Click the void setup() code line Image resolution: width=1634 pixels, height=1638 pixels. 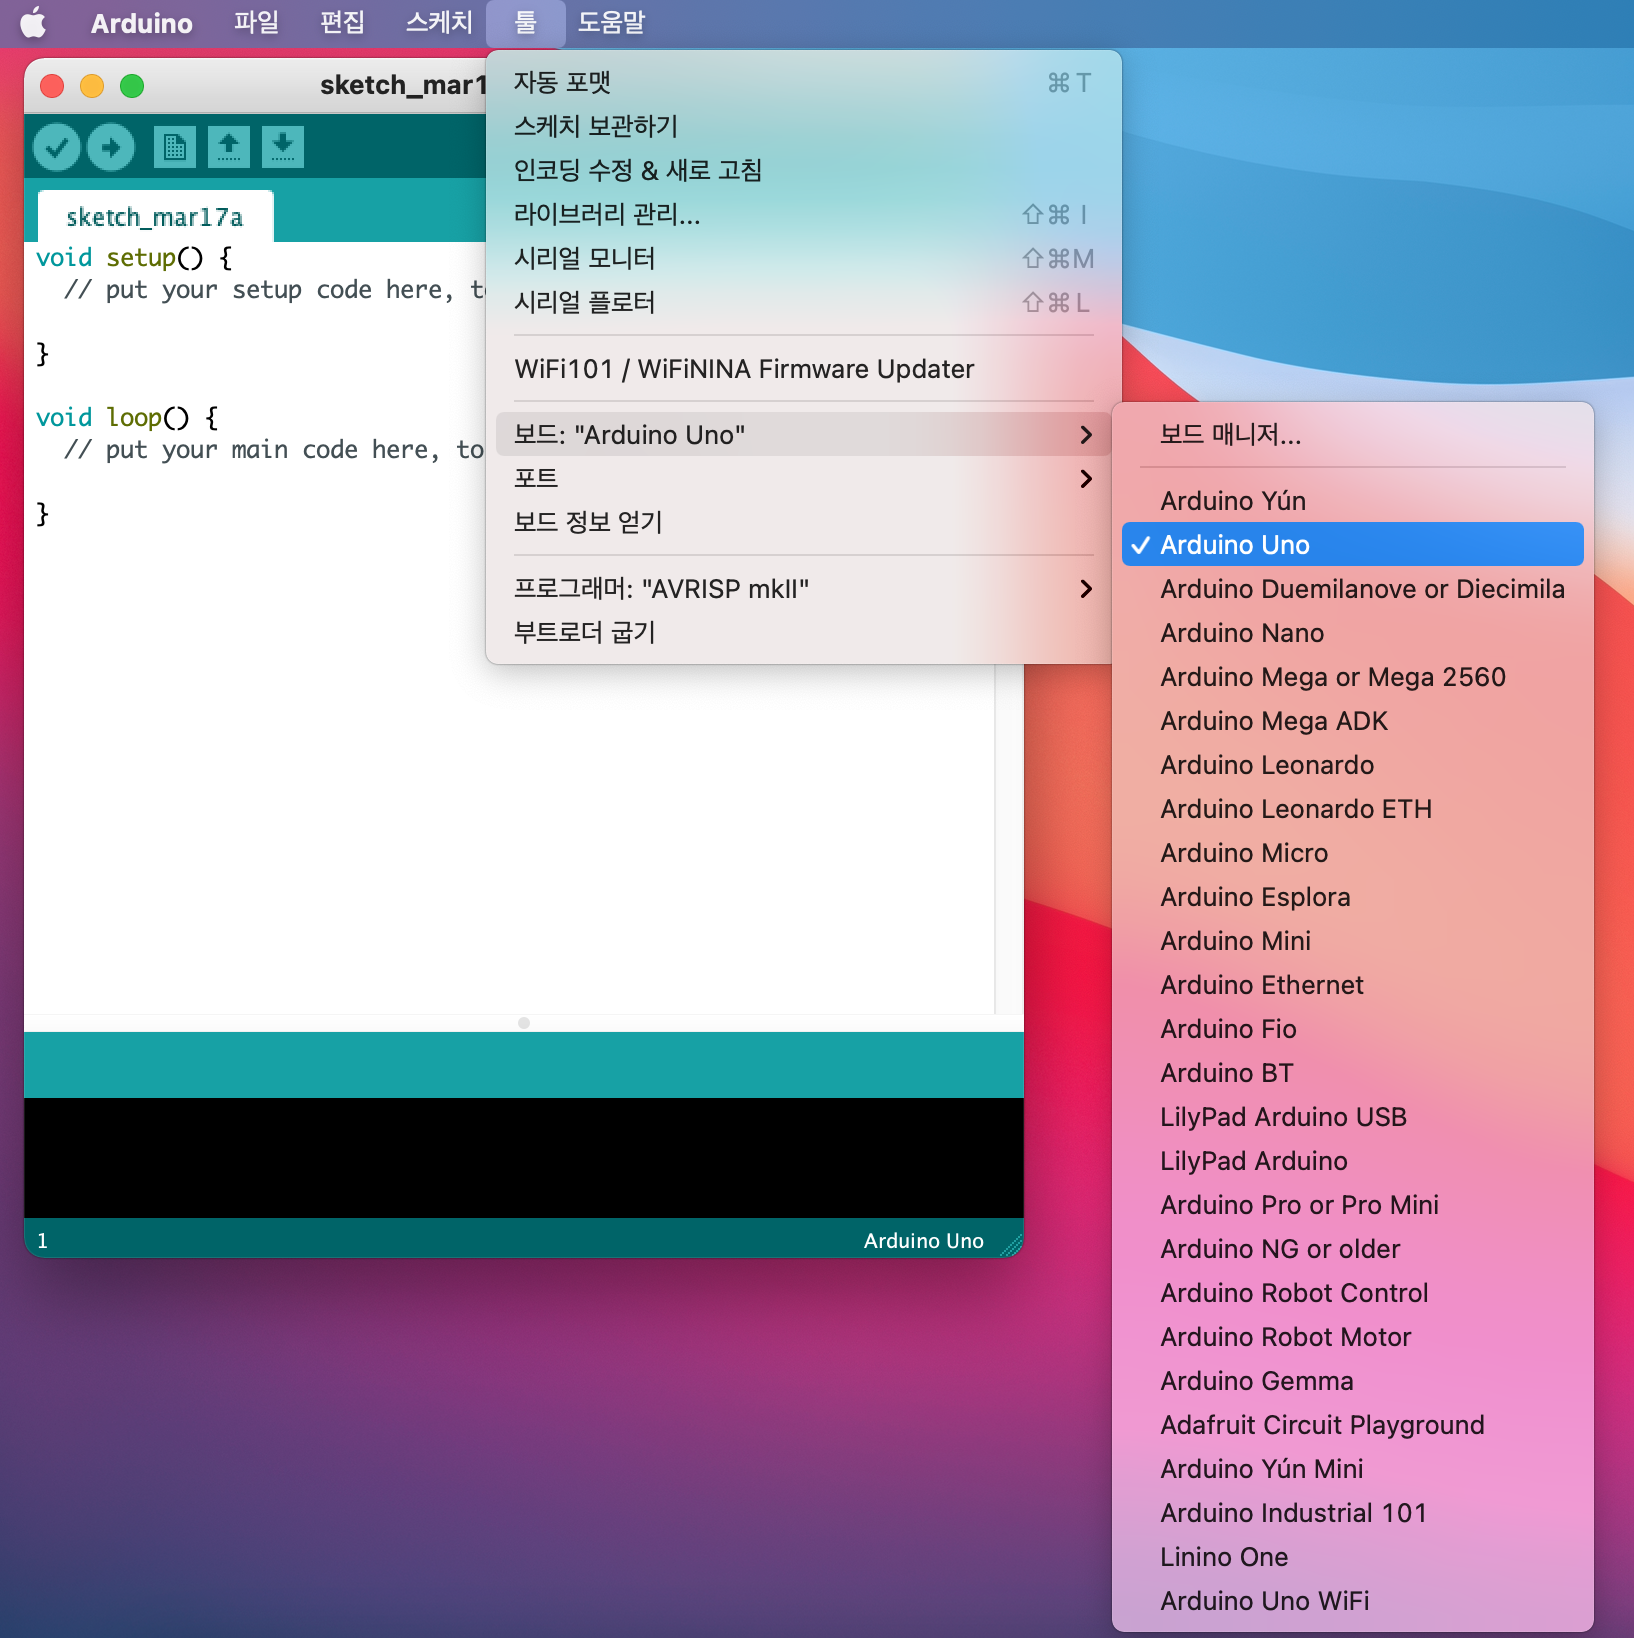[x=134, y=257]
